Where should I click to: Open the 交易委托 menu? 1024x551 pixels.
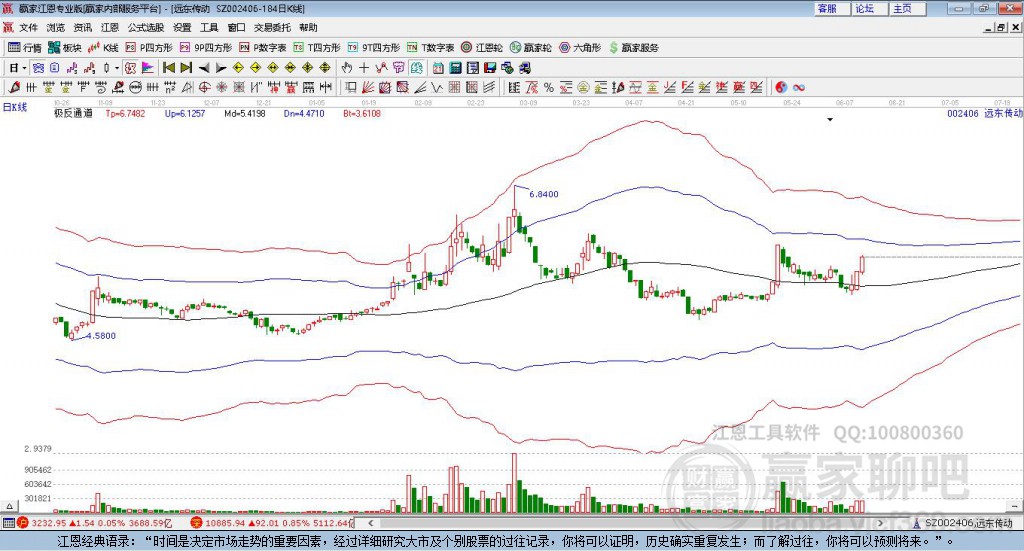272,27
